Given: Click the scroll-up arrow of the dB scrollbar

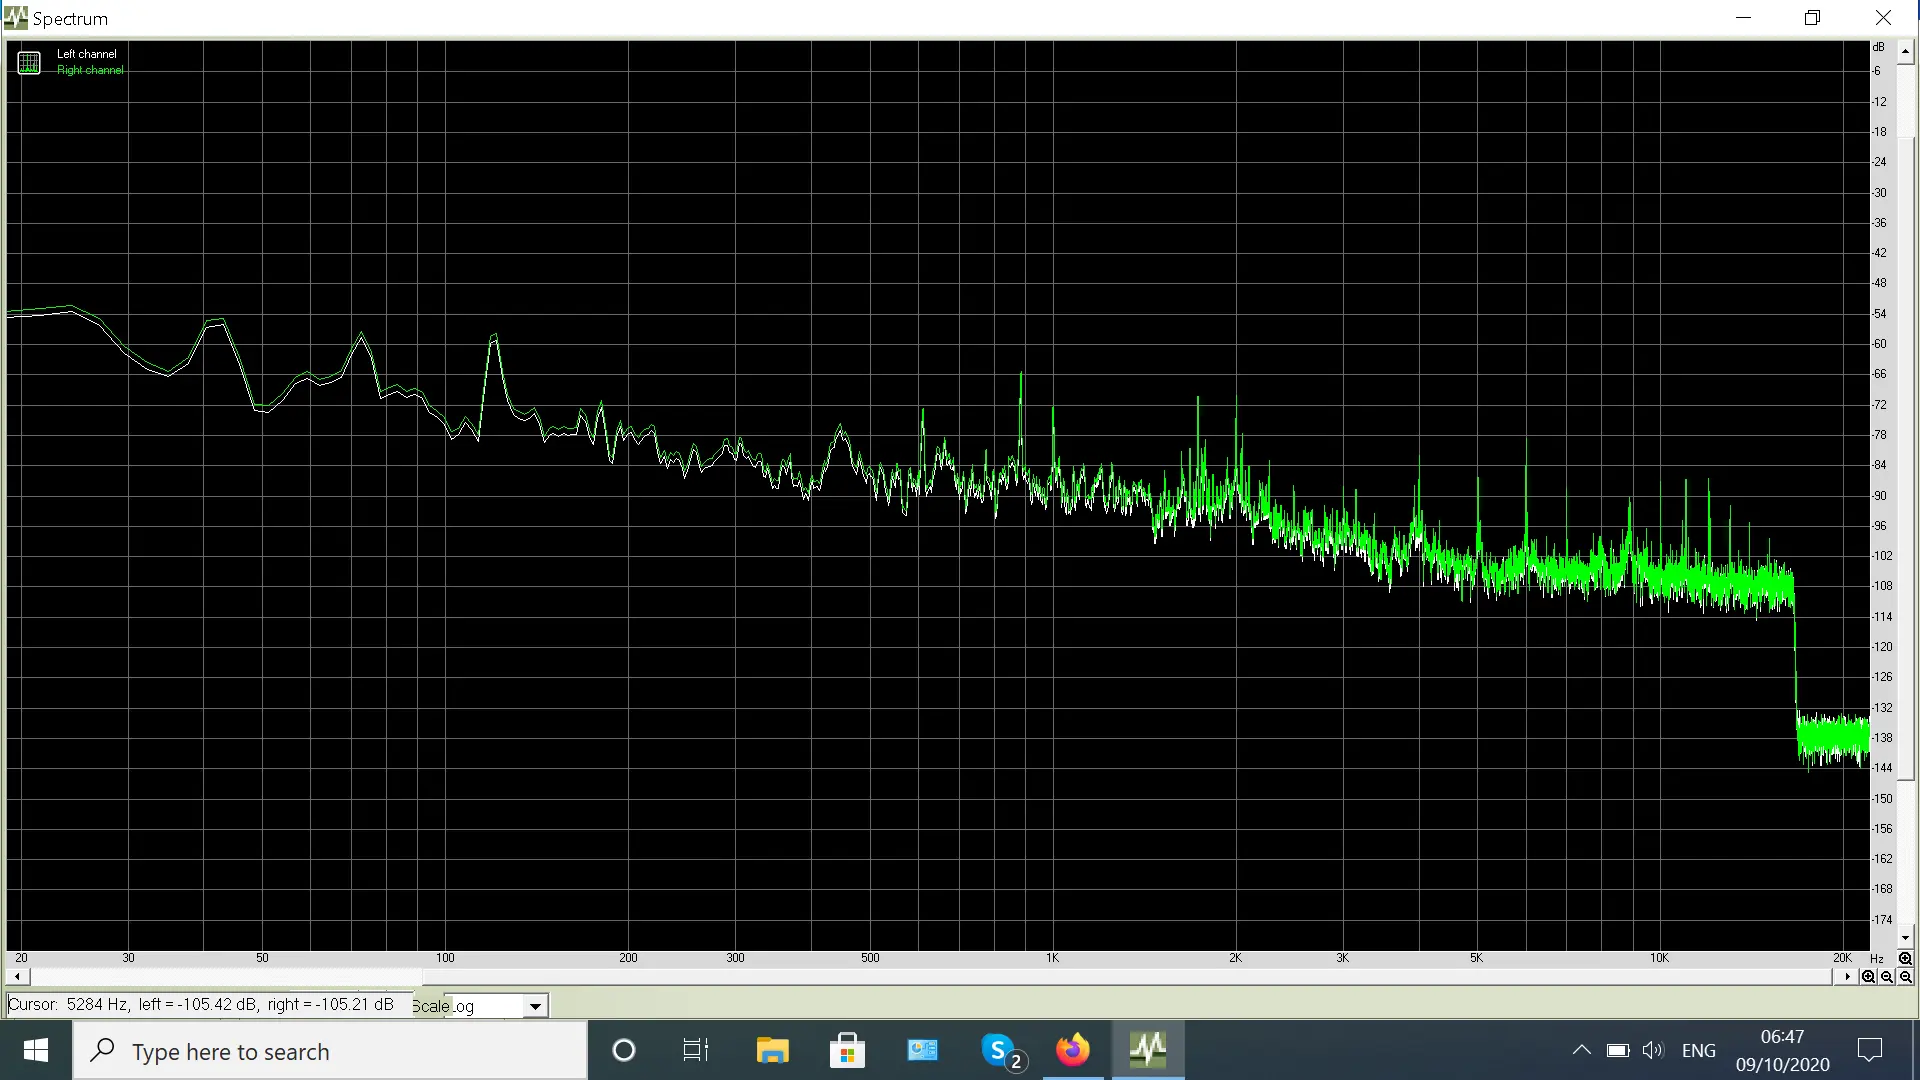Looking at the screenshot, I should [1905, 50].
